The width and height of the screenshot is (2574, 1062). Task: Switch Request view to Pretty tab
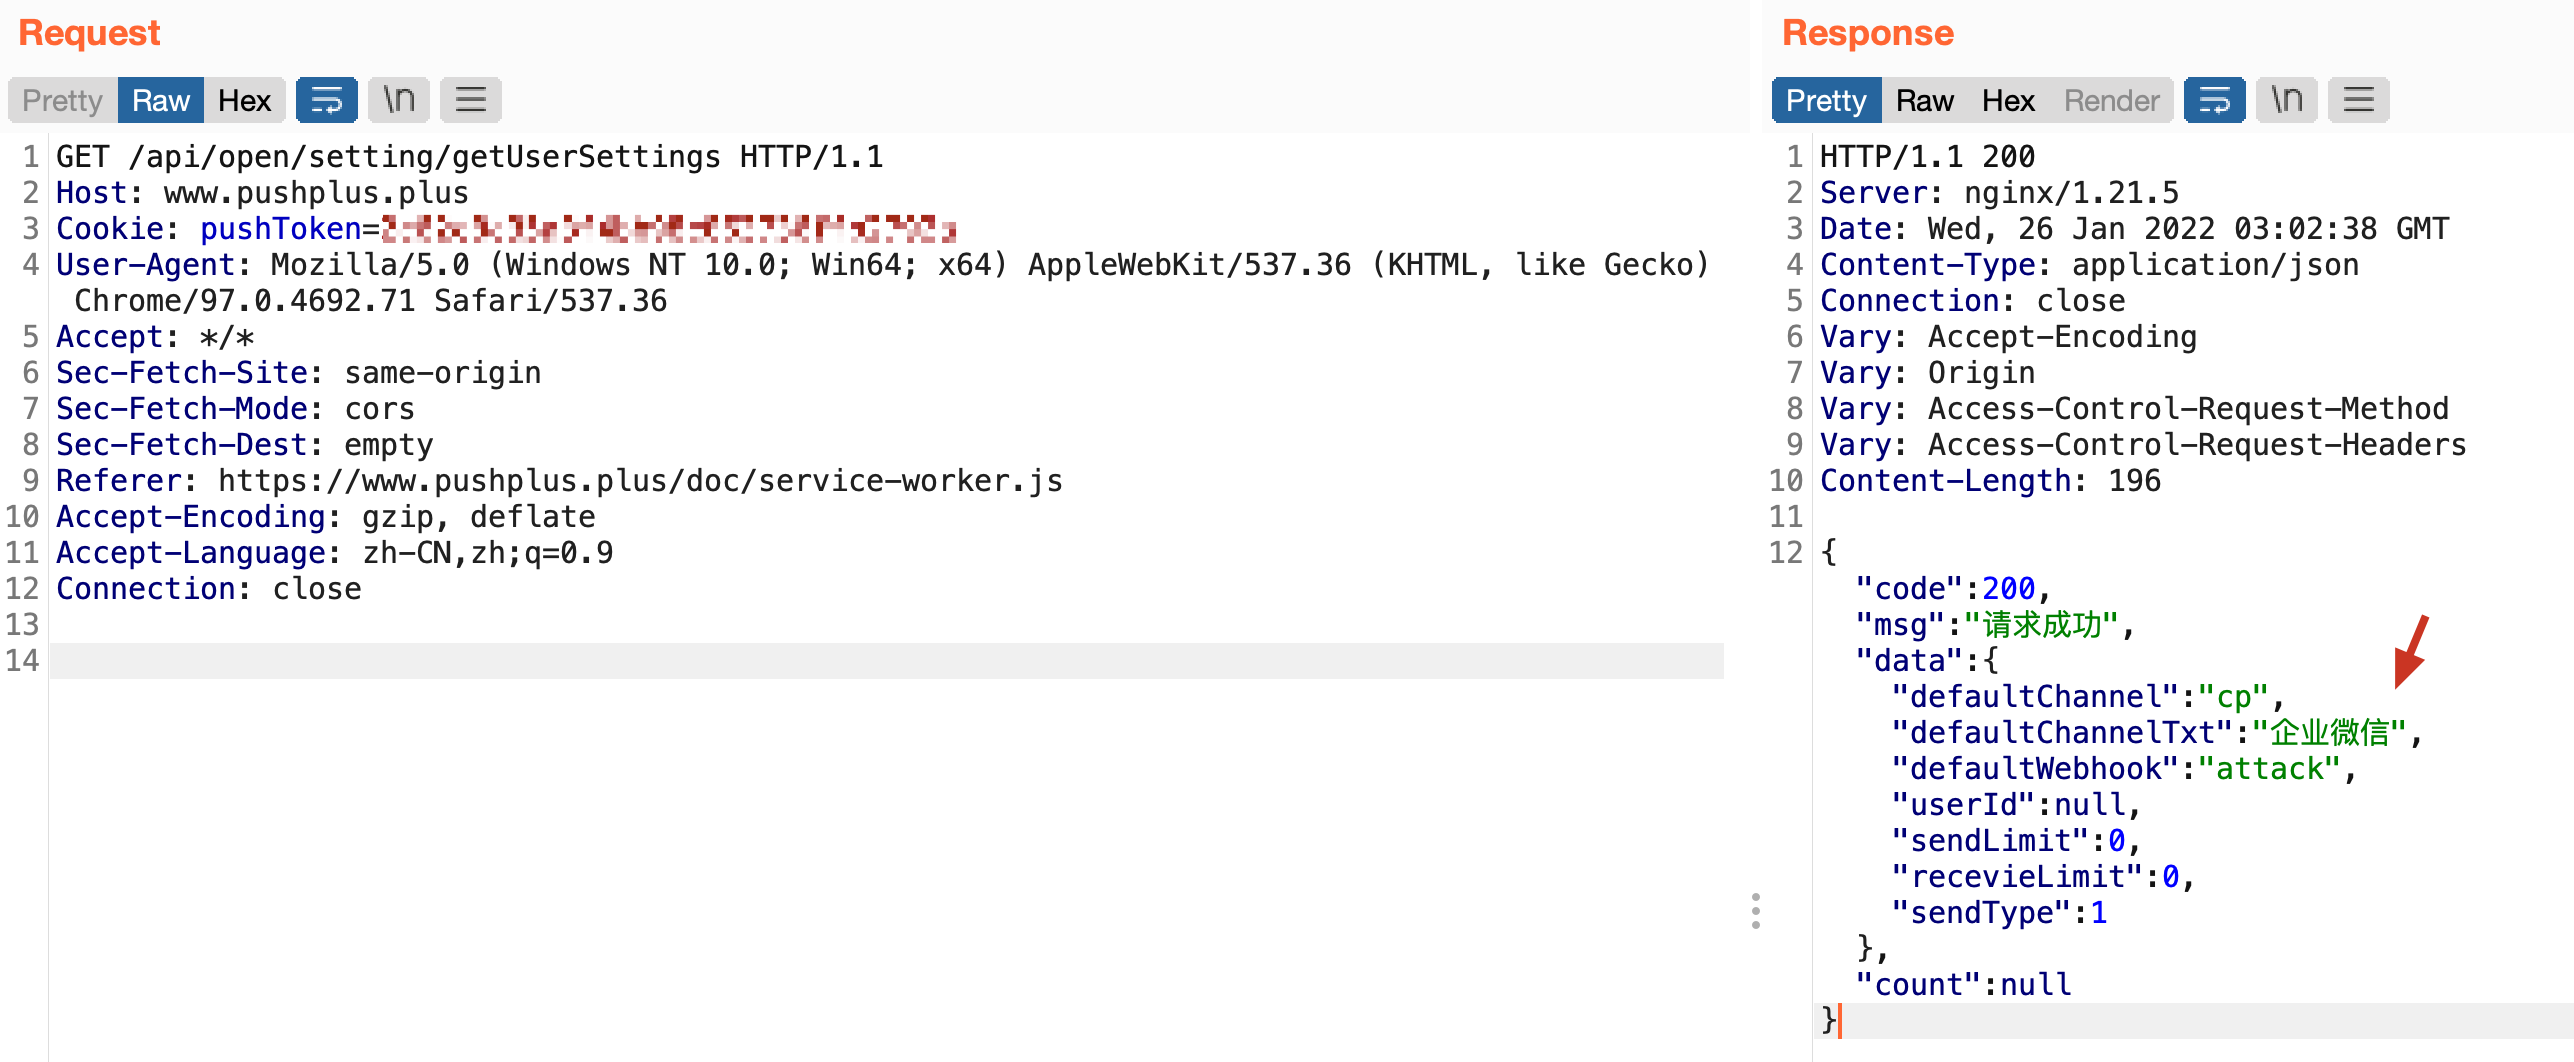(x=63, y=100)
